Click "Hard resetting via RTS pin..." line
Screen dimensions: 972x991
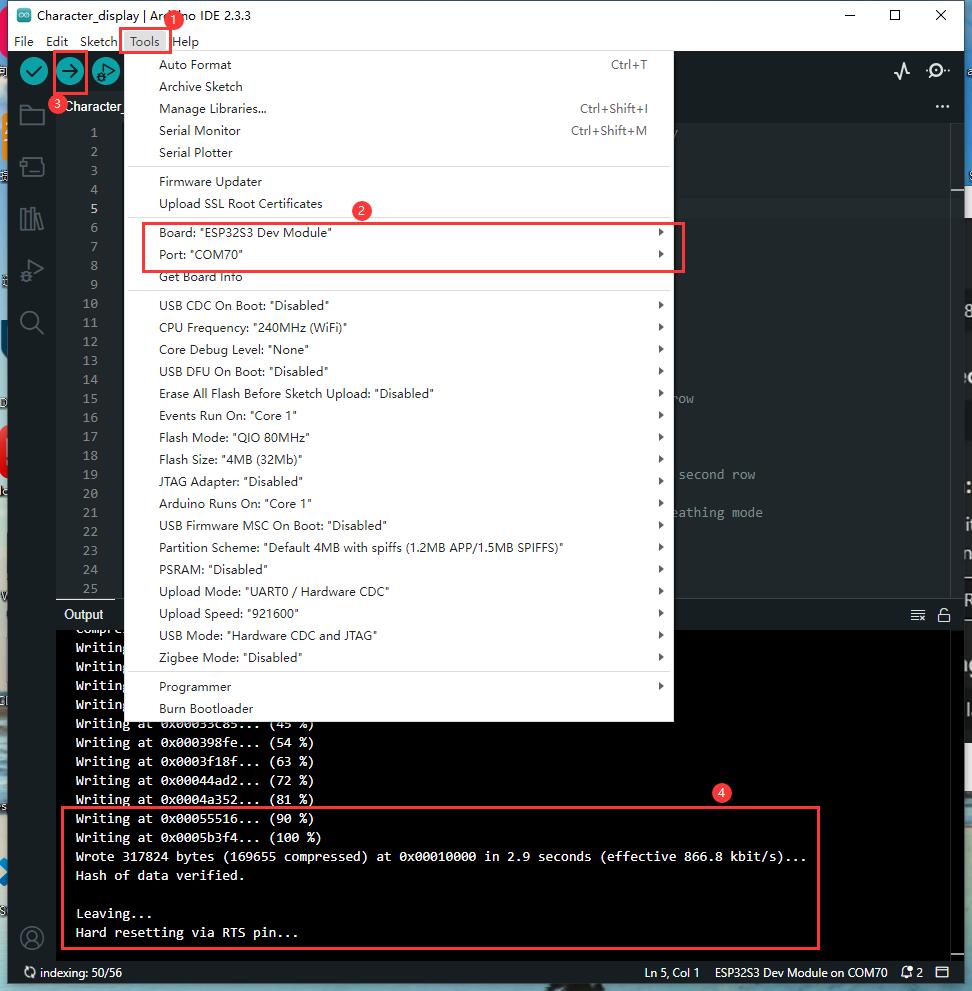tap(186, 933)
